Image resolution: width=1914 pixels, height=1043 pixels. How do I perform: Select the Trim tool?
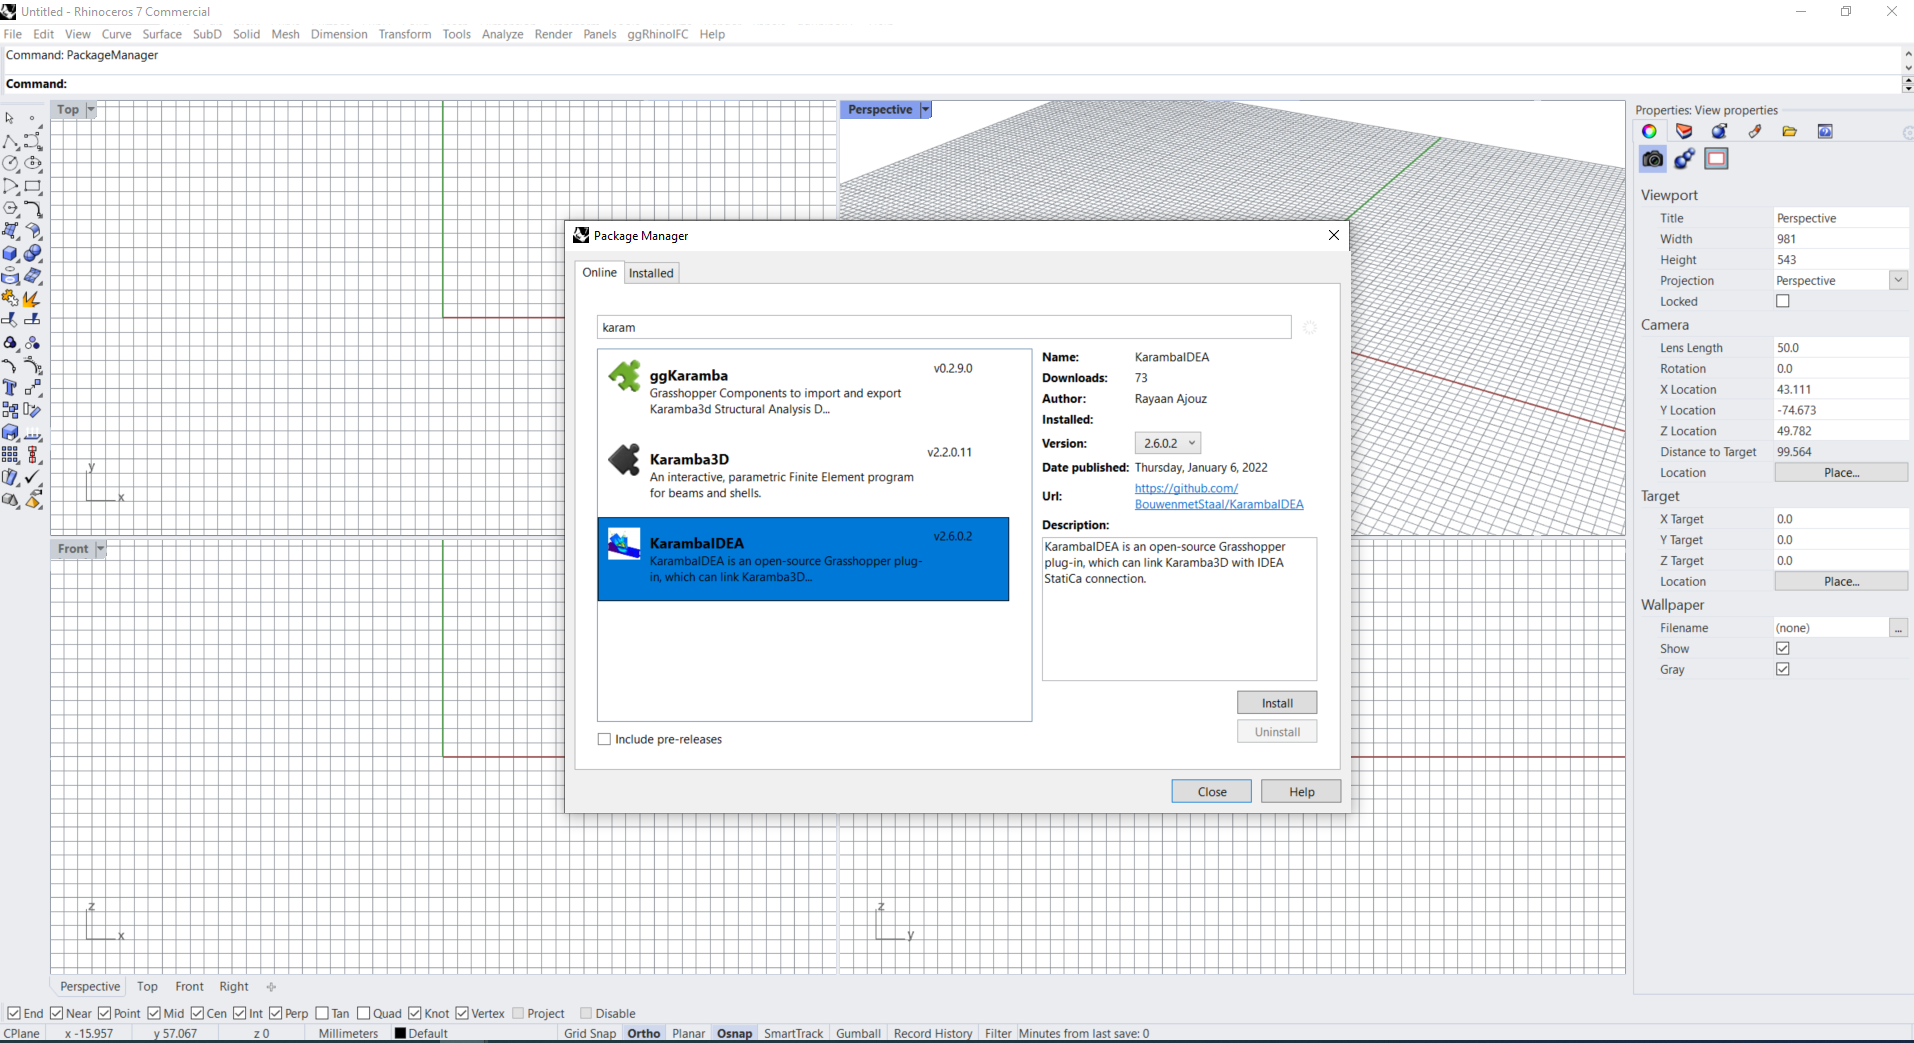tap(10, 320)
